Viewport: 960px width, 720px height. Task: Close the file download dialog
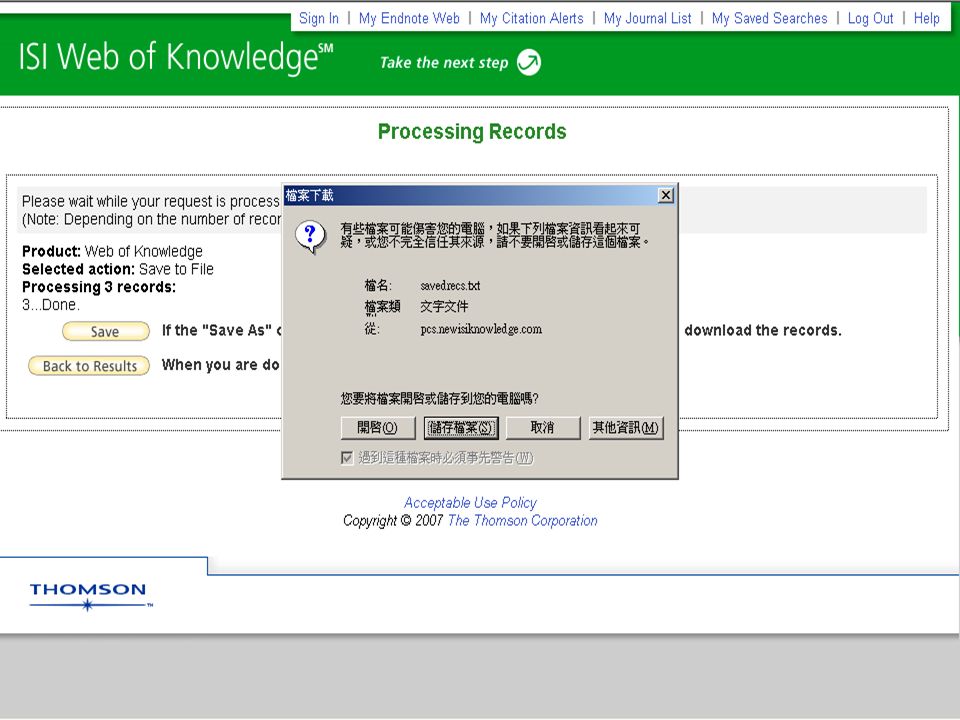666,195
